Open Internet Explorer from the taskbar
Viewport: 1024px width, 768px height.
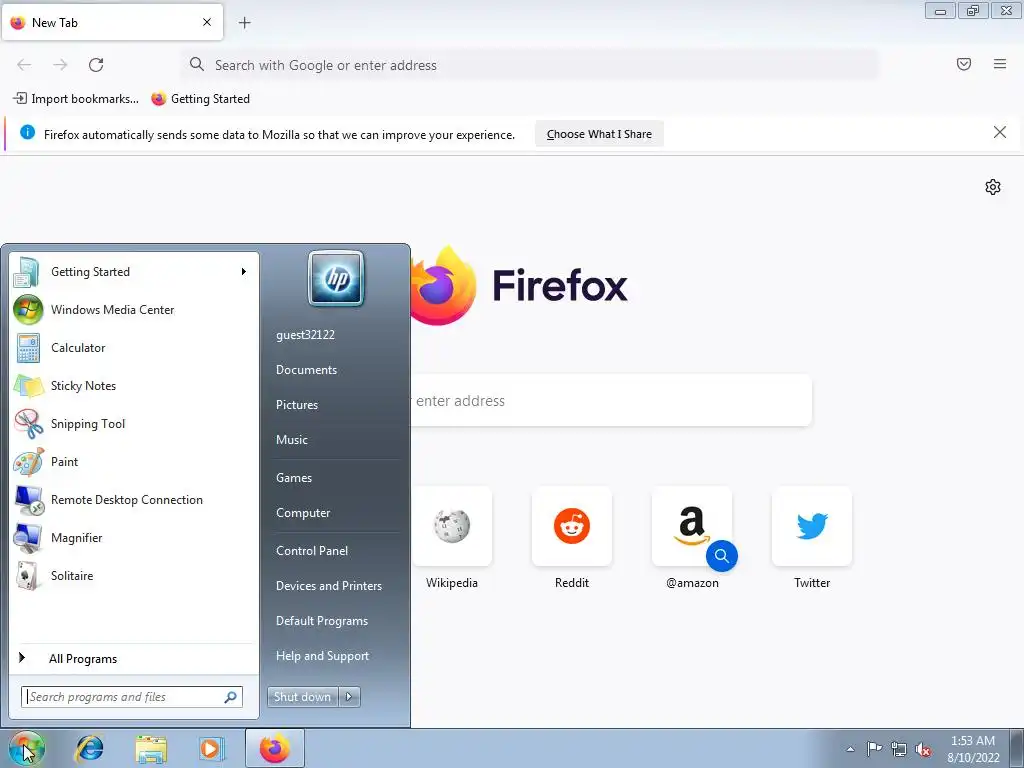tap(89, 749)
